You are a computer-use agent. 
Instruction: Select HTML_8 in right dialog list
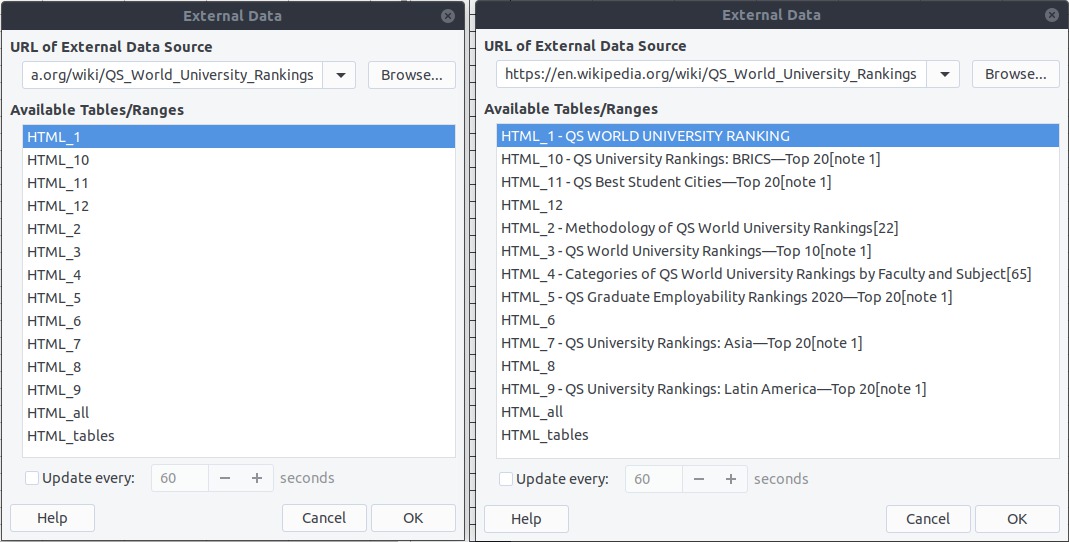click(x=778, y=366)
